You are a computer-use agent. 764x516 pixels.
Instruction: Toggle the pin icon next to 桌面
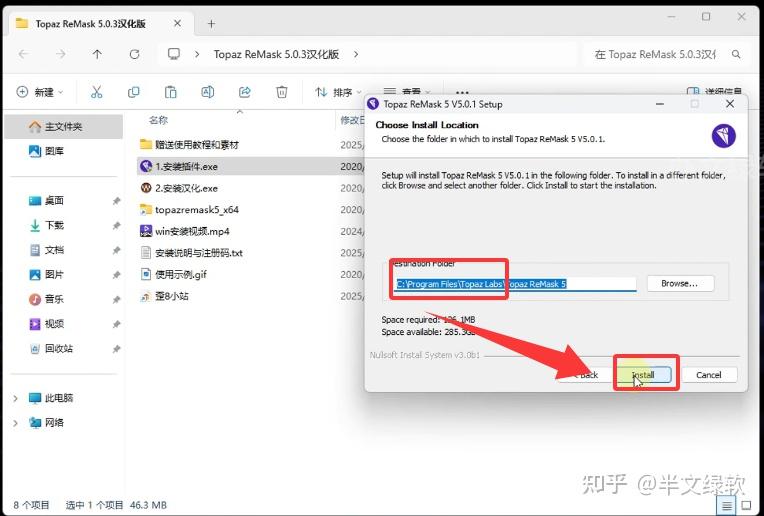point(116,201)
